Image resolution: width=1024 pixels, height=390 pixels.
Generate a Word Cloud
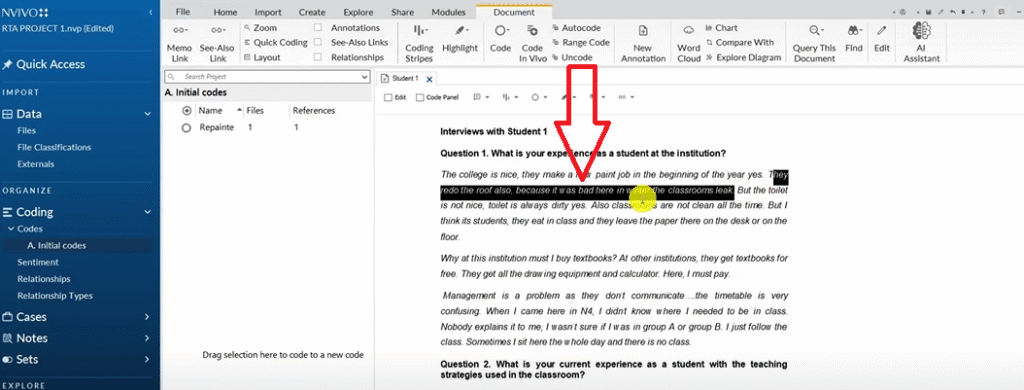tap(688, 43)
